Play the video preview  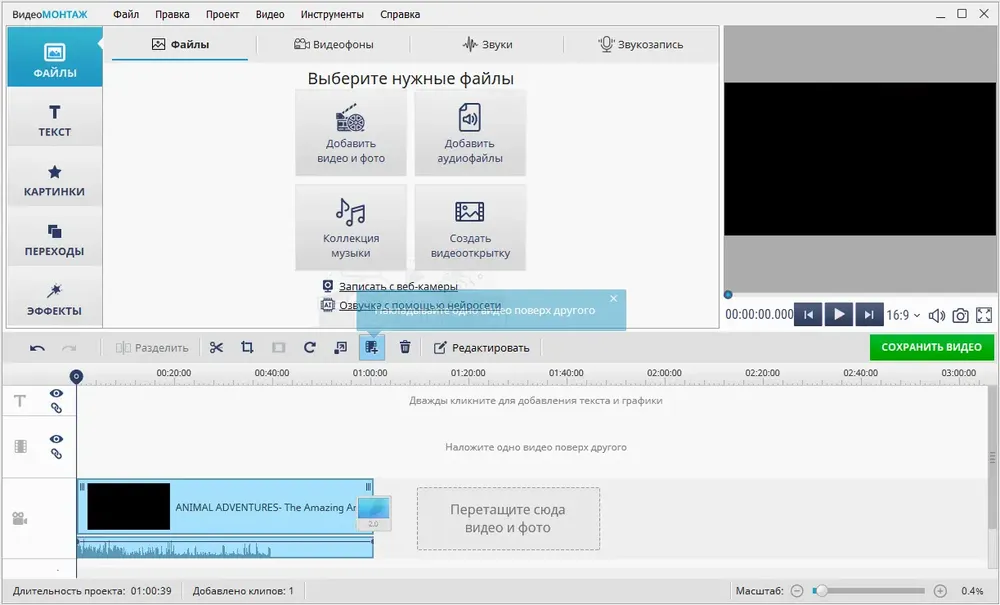[x=839, y=314]
